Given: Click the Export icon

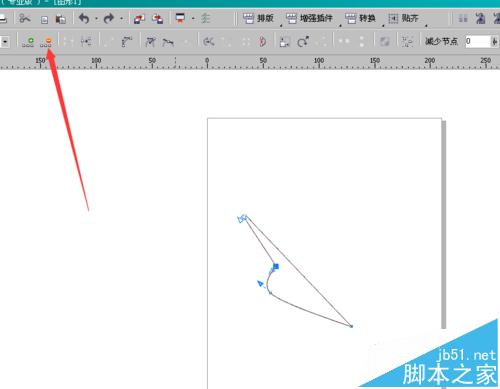Looking at the screenshot, I should click(157, 19).
